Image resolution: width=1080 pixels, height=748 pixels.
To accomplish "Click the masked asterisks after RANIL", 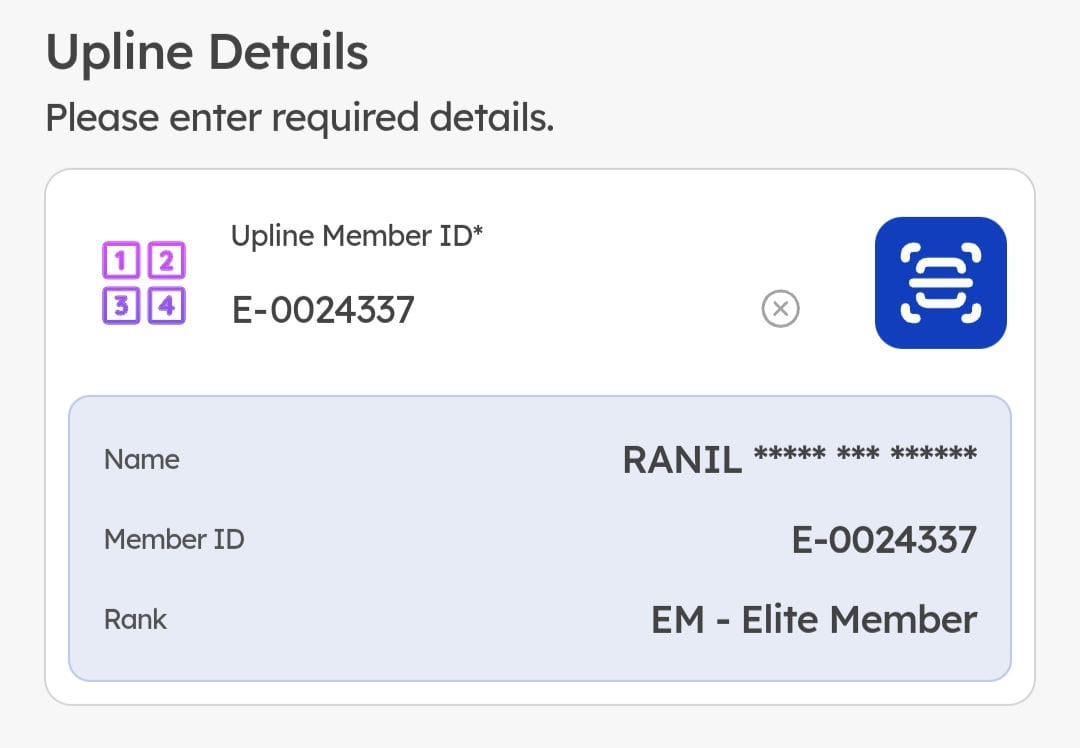I will point(865,456).
